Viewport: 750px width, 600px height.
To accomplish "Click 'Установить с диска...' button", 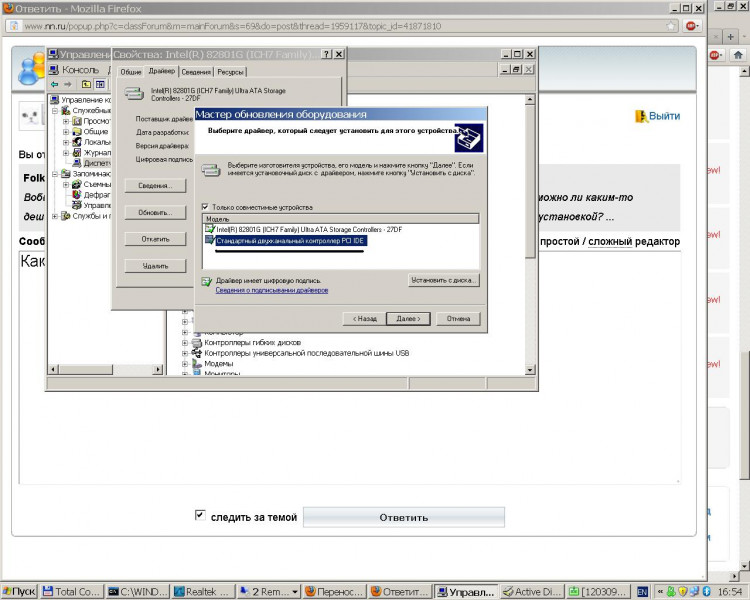I will click(x=444, y=281).
